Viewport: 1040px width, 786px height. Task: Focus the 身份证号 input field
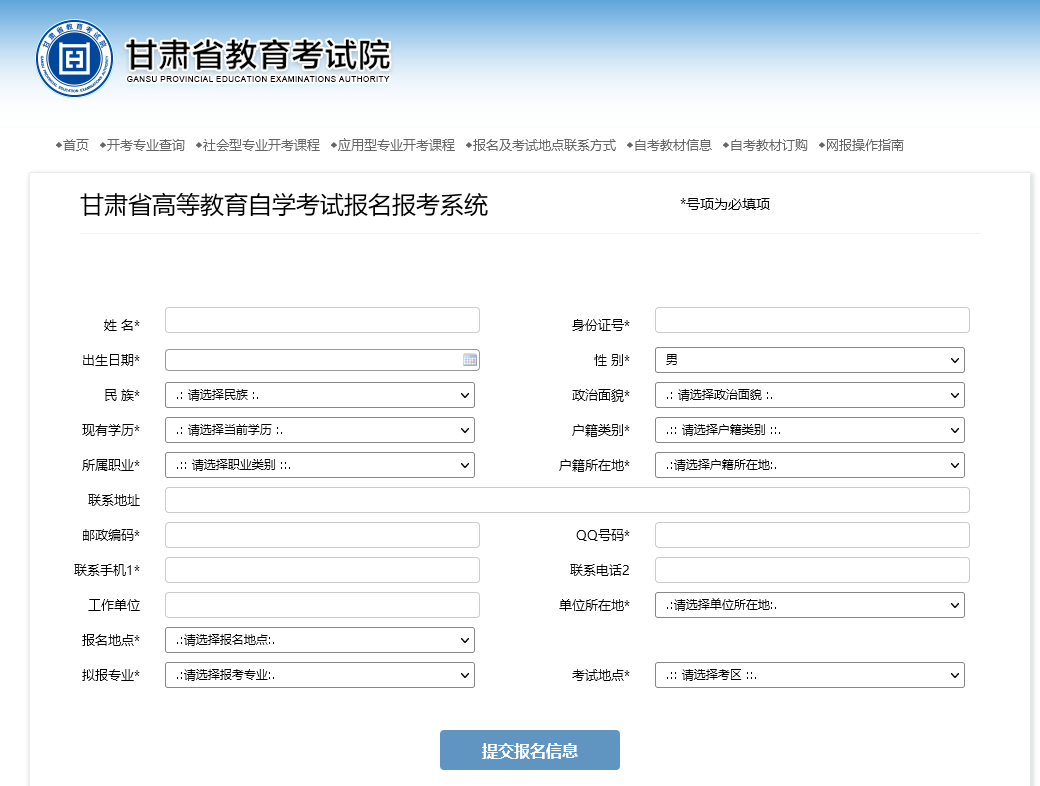[812, 320]
